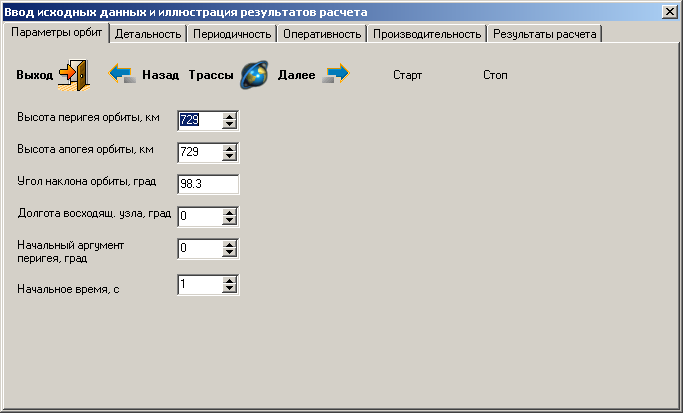Viewport: 683px width, 413px height.
Task: Click the blue forward arrow next to Далее
Action: 336,74
